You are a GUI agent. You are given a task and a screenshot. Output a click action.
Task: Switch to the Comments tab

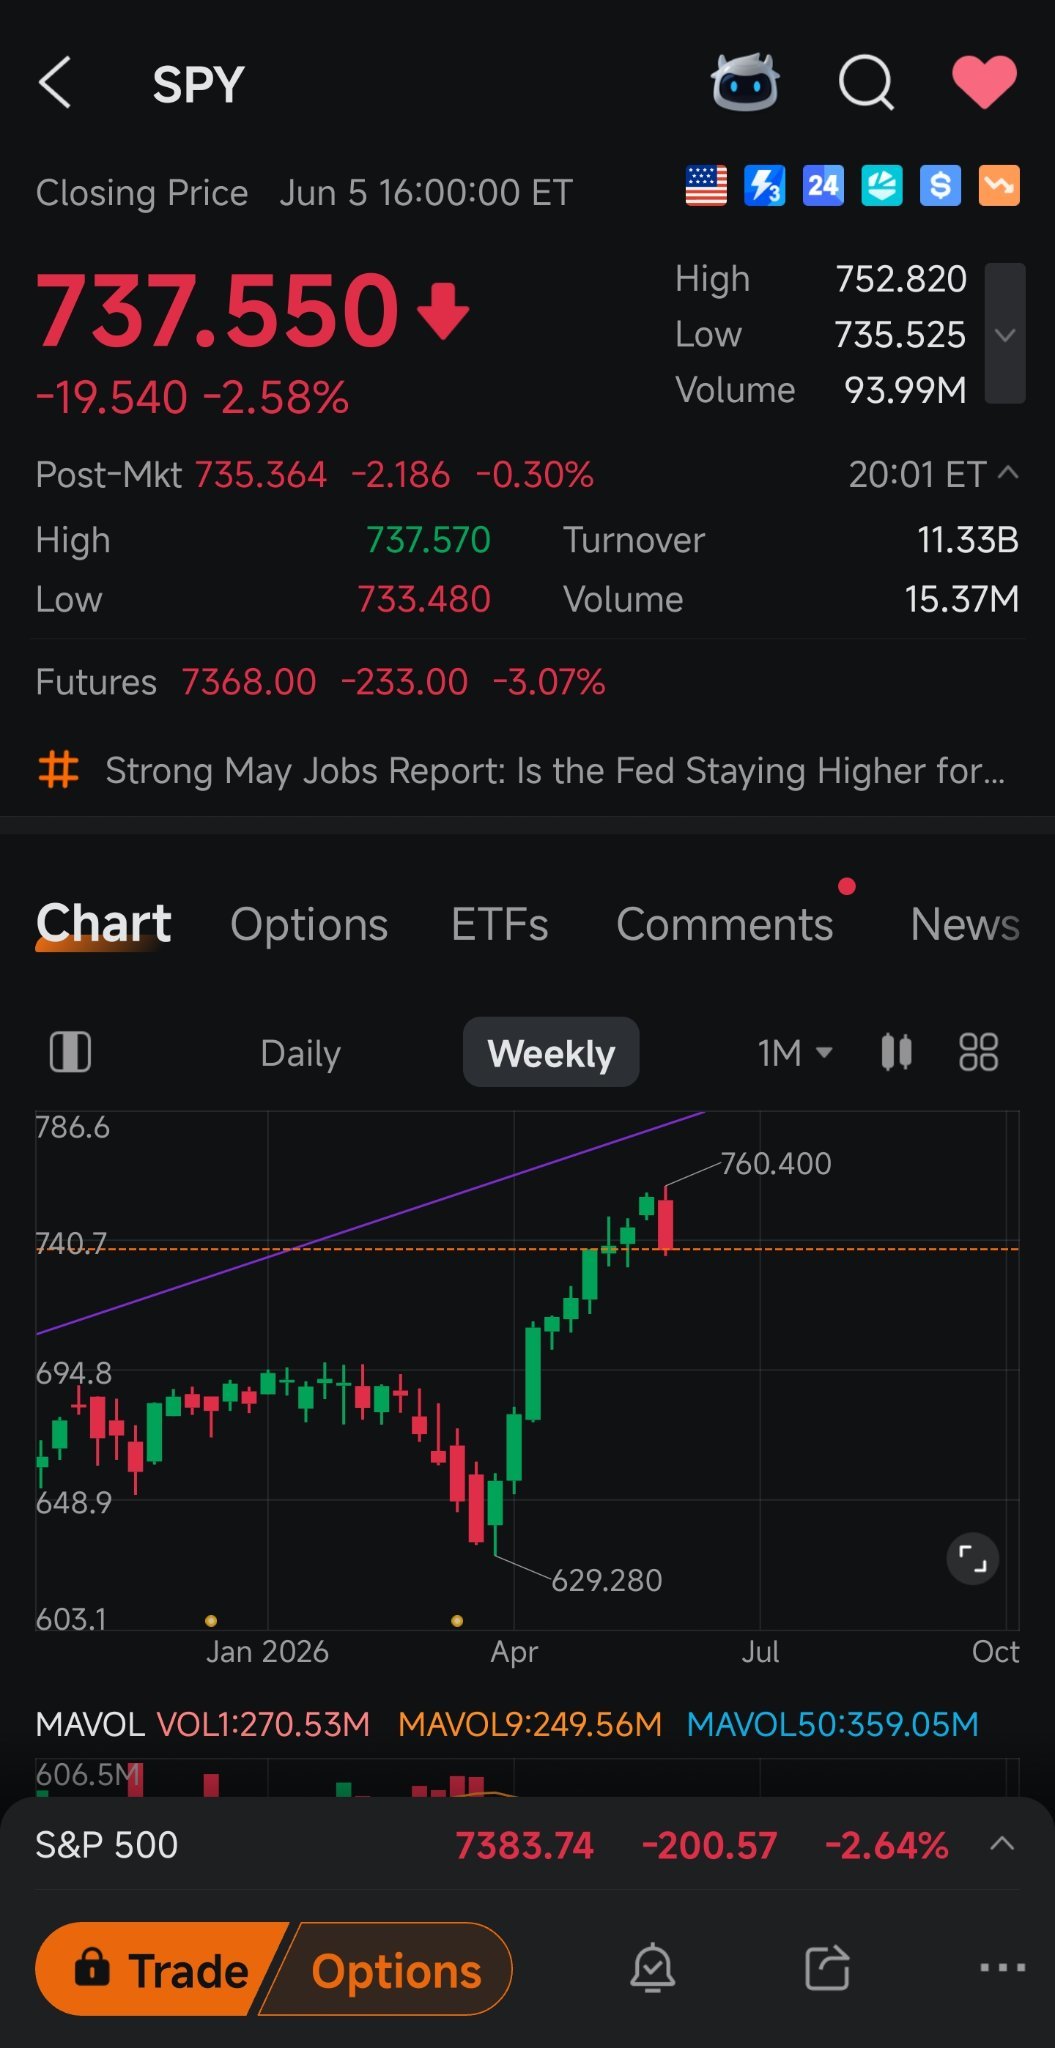pos(725,925)
